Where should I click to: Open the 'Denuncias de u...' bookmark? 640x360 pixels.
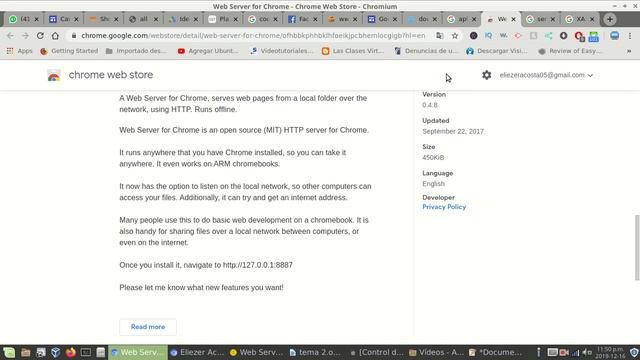click(x=426, y=51)
